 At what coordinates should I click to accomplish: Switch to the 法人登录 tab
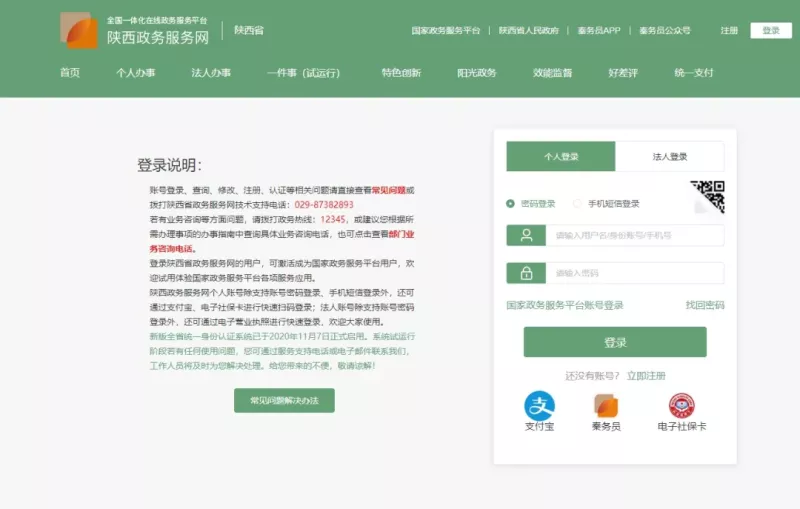pyautogui.click(x=670, y=157)
